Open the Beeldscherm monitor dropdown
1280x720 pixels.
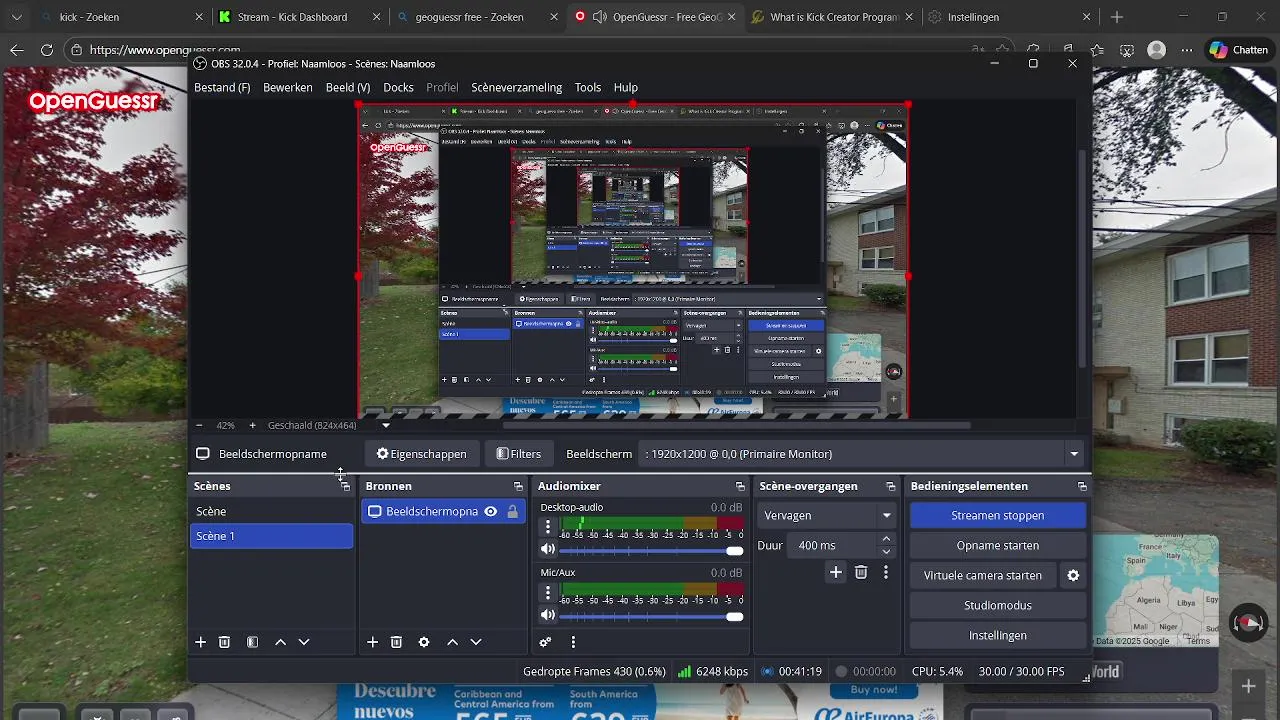click(863, 454)
